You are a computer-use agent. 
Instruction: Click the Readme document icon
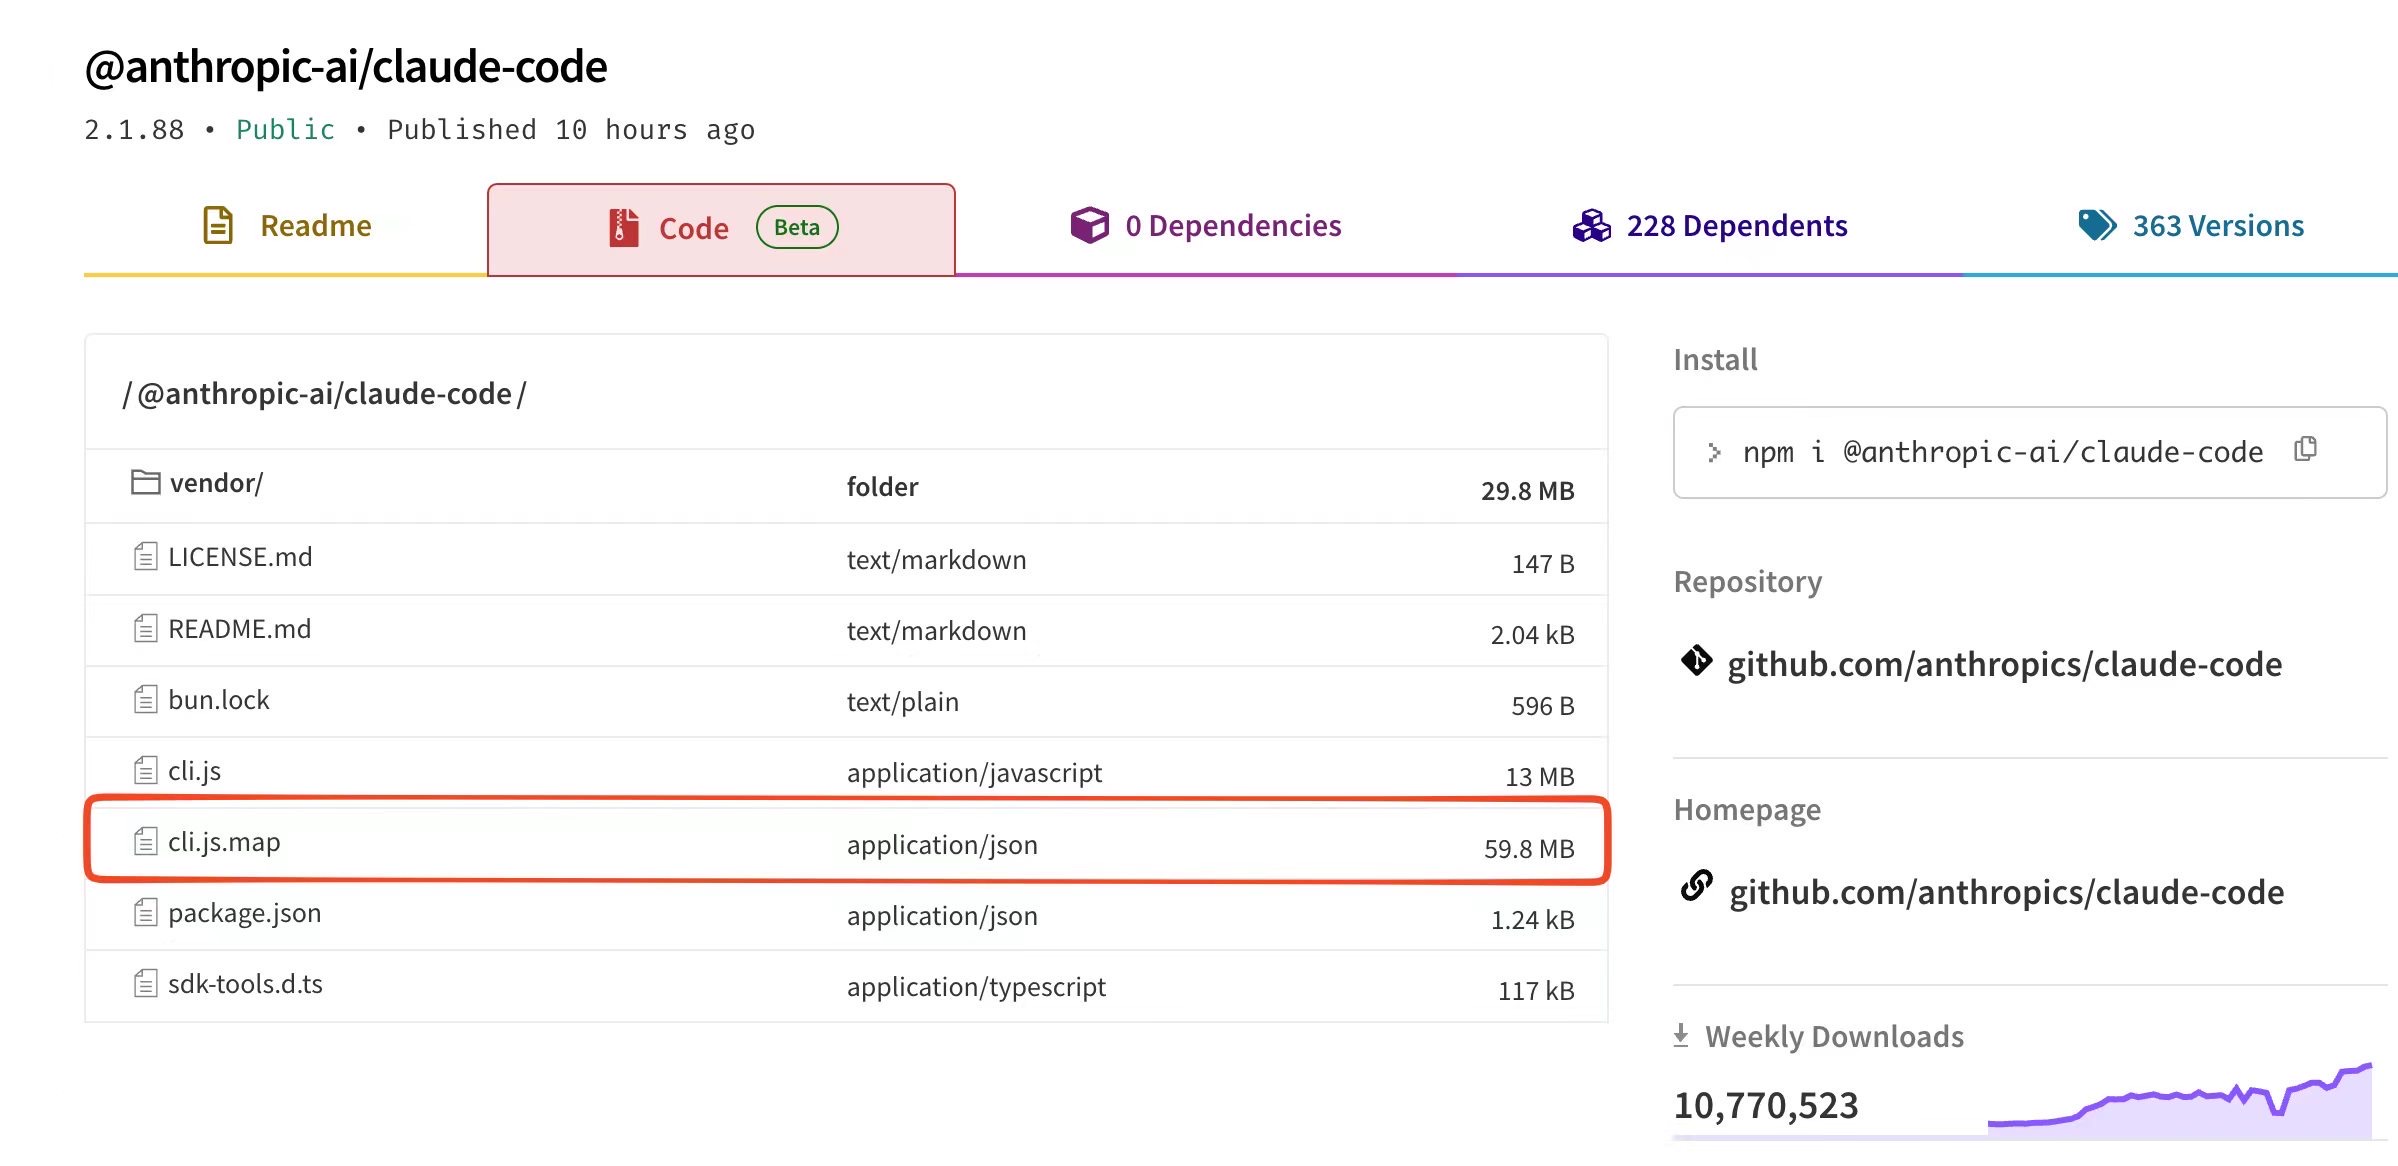218,225
